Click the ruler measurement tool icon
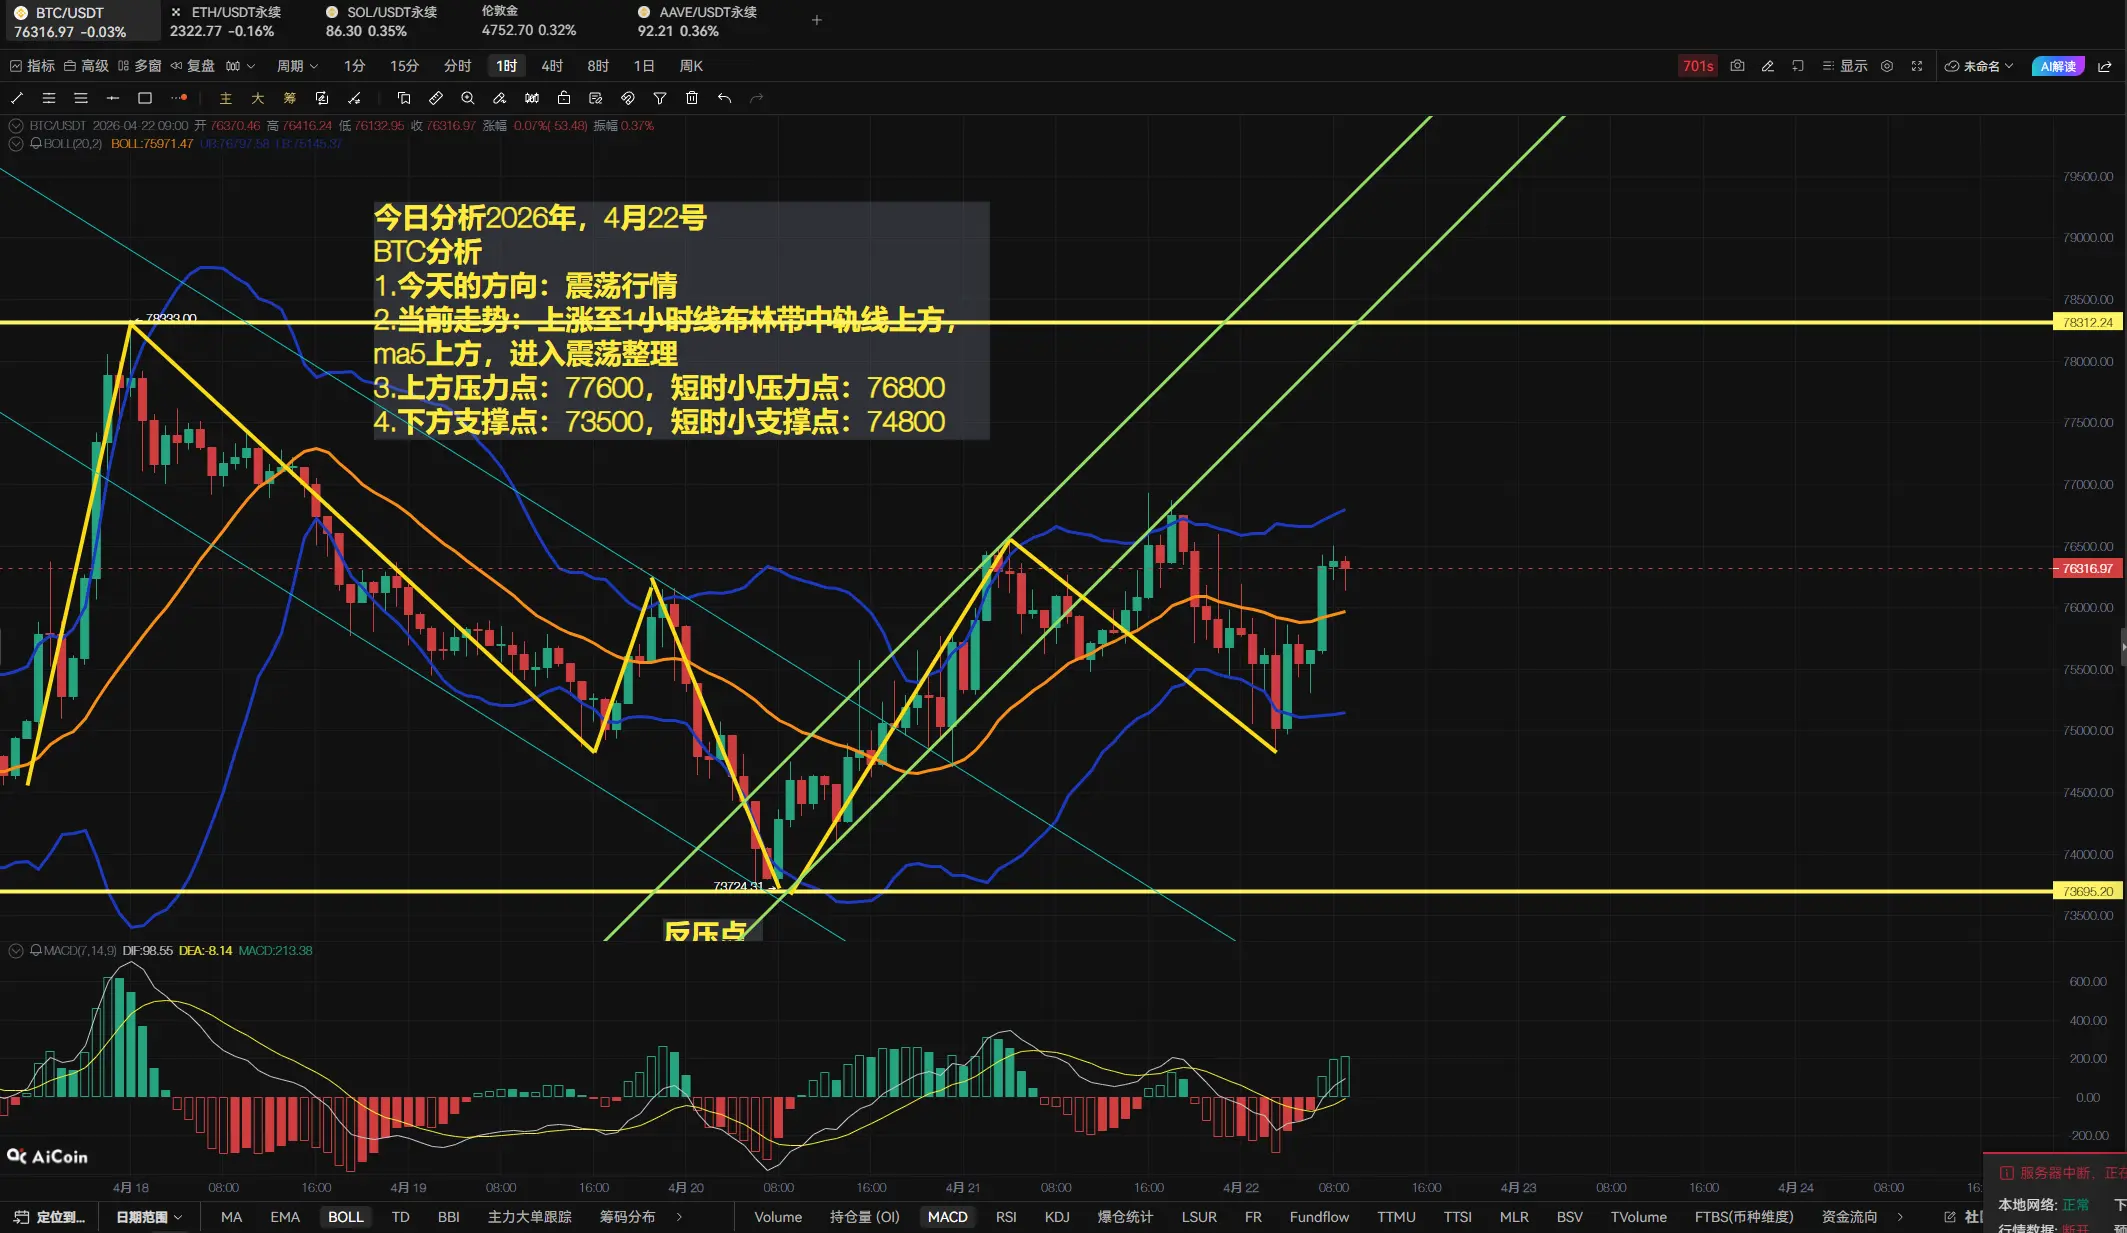 (436, 98)
